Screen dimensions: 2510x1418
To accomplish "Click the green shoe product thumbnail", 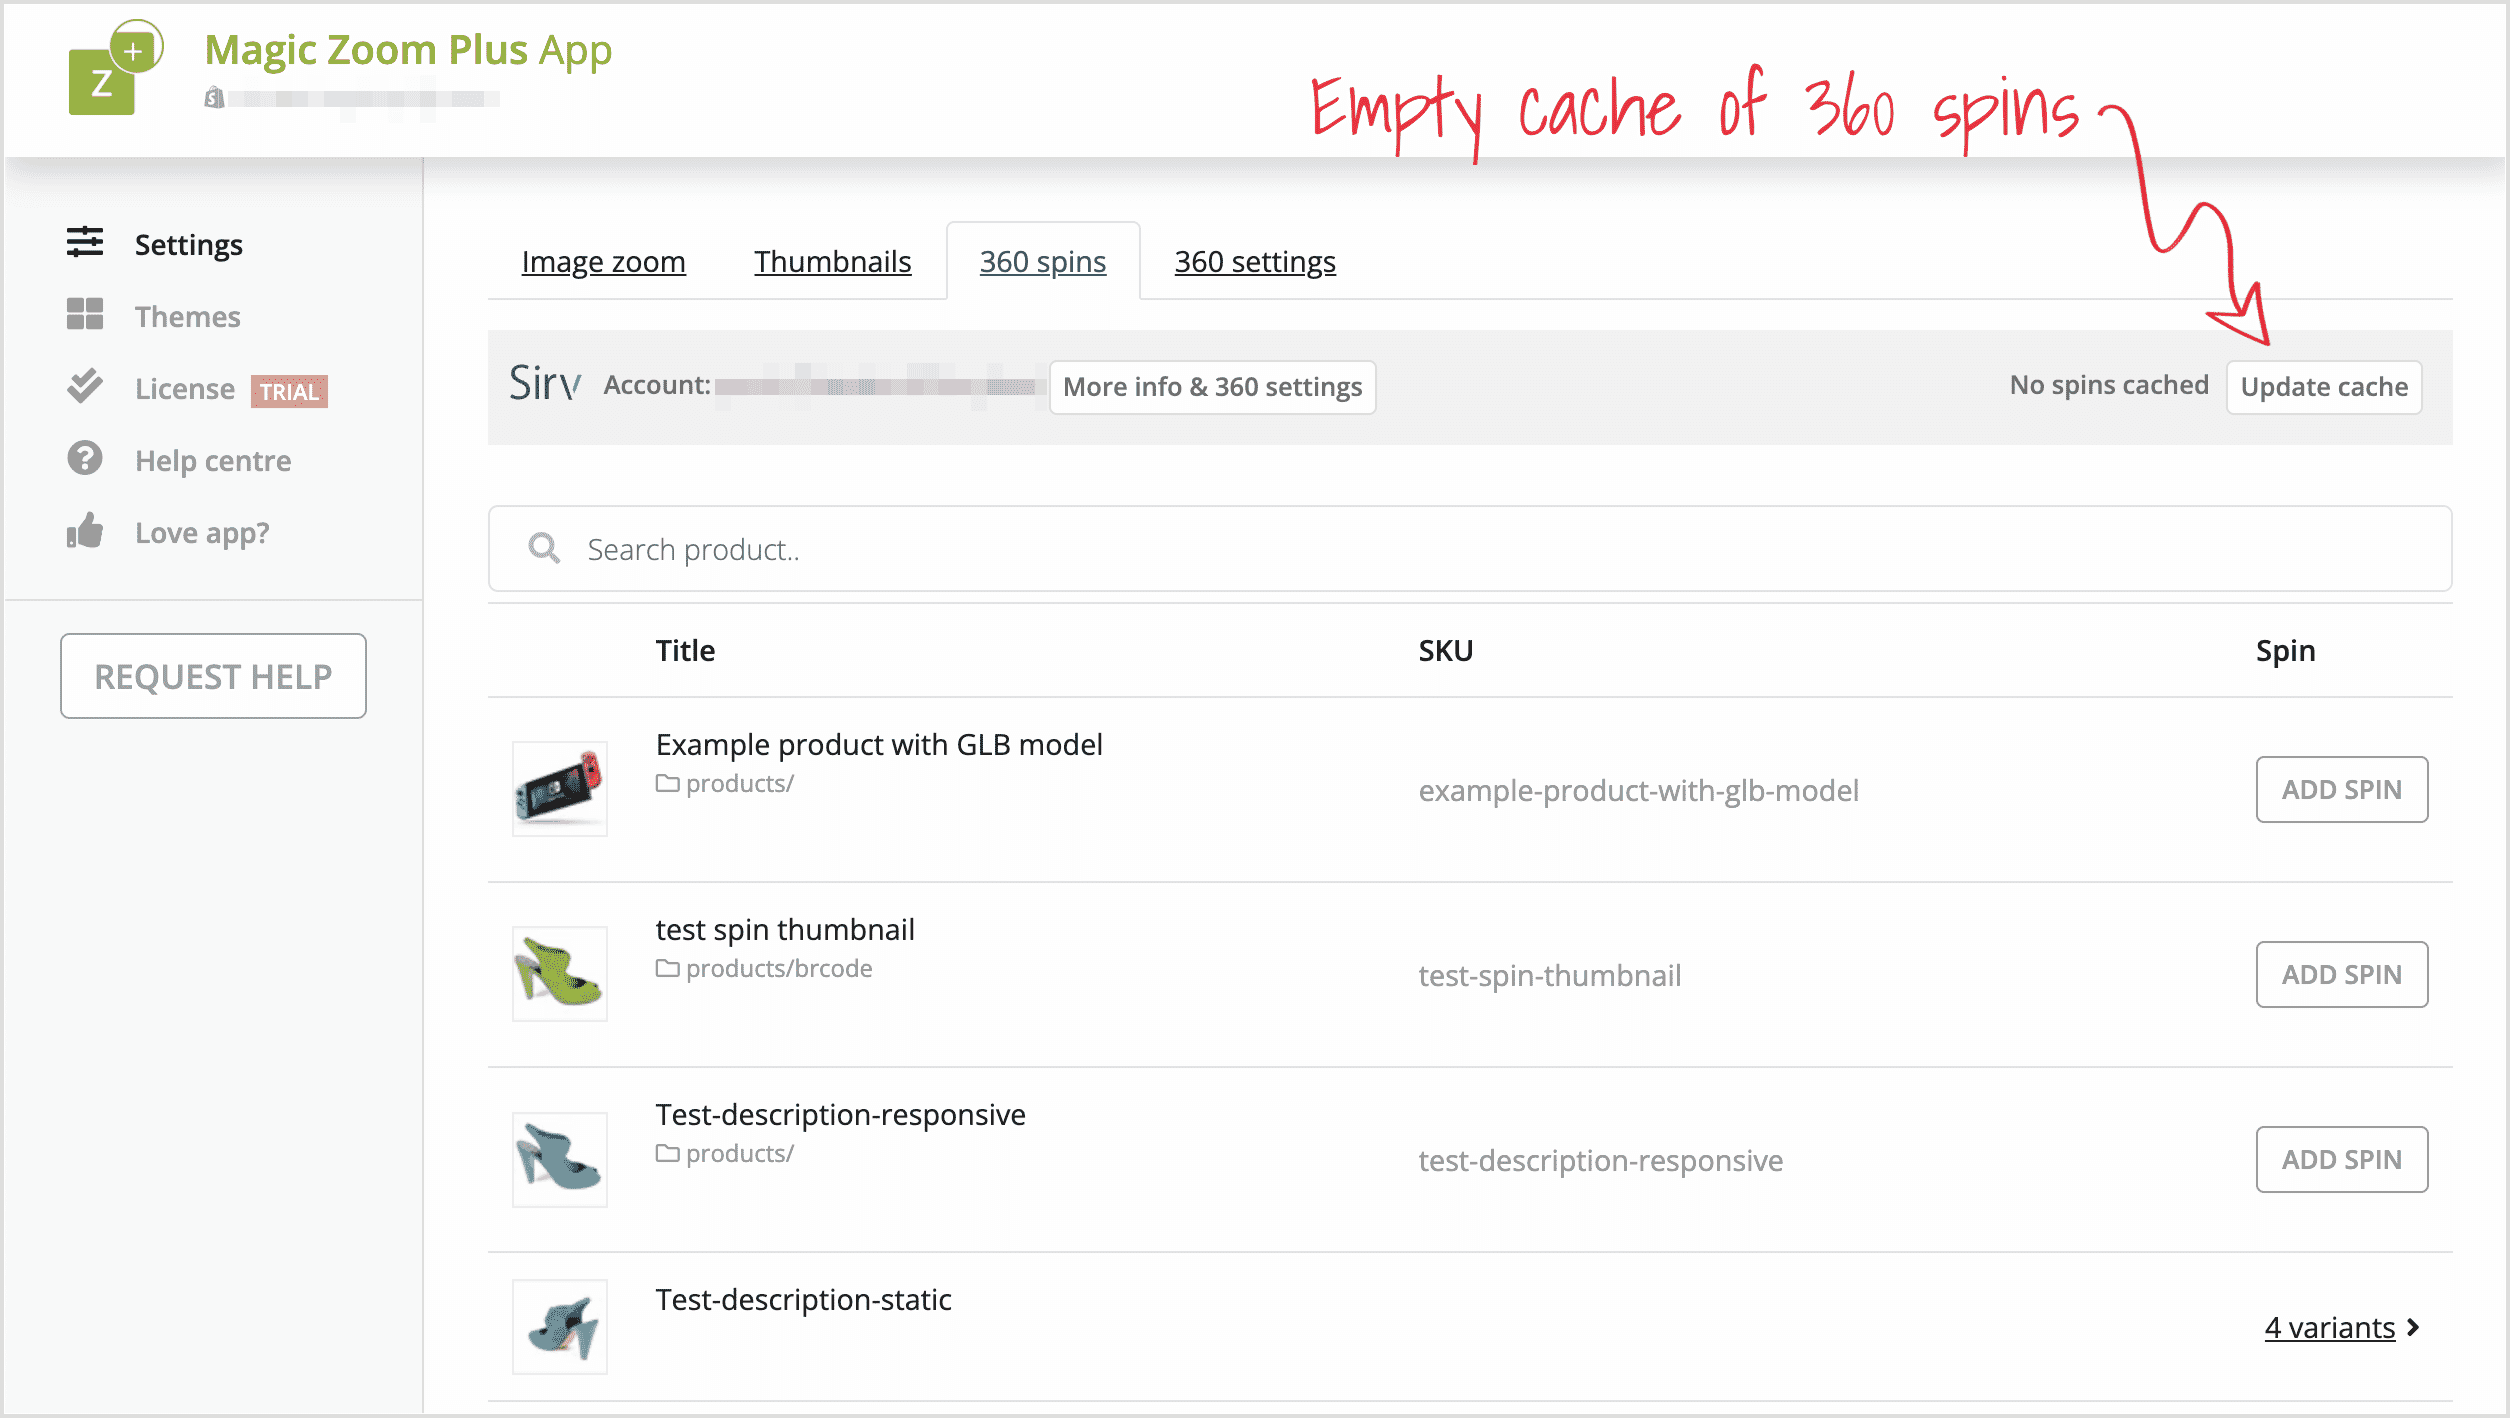I will (559, 972).
